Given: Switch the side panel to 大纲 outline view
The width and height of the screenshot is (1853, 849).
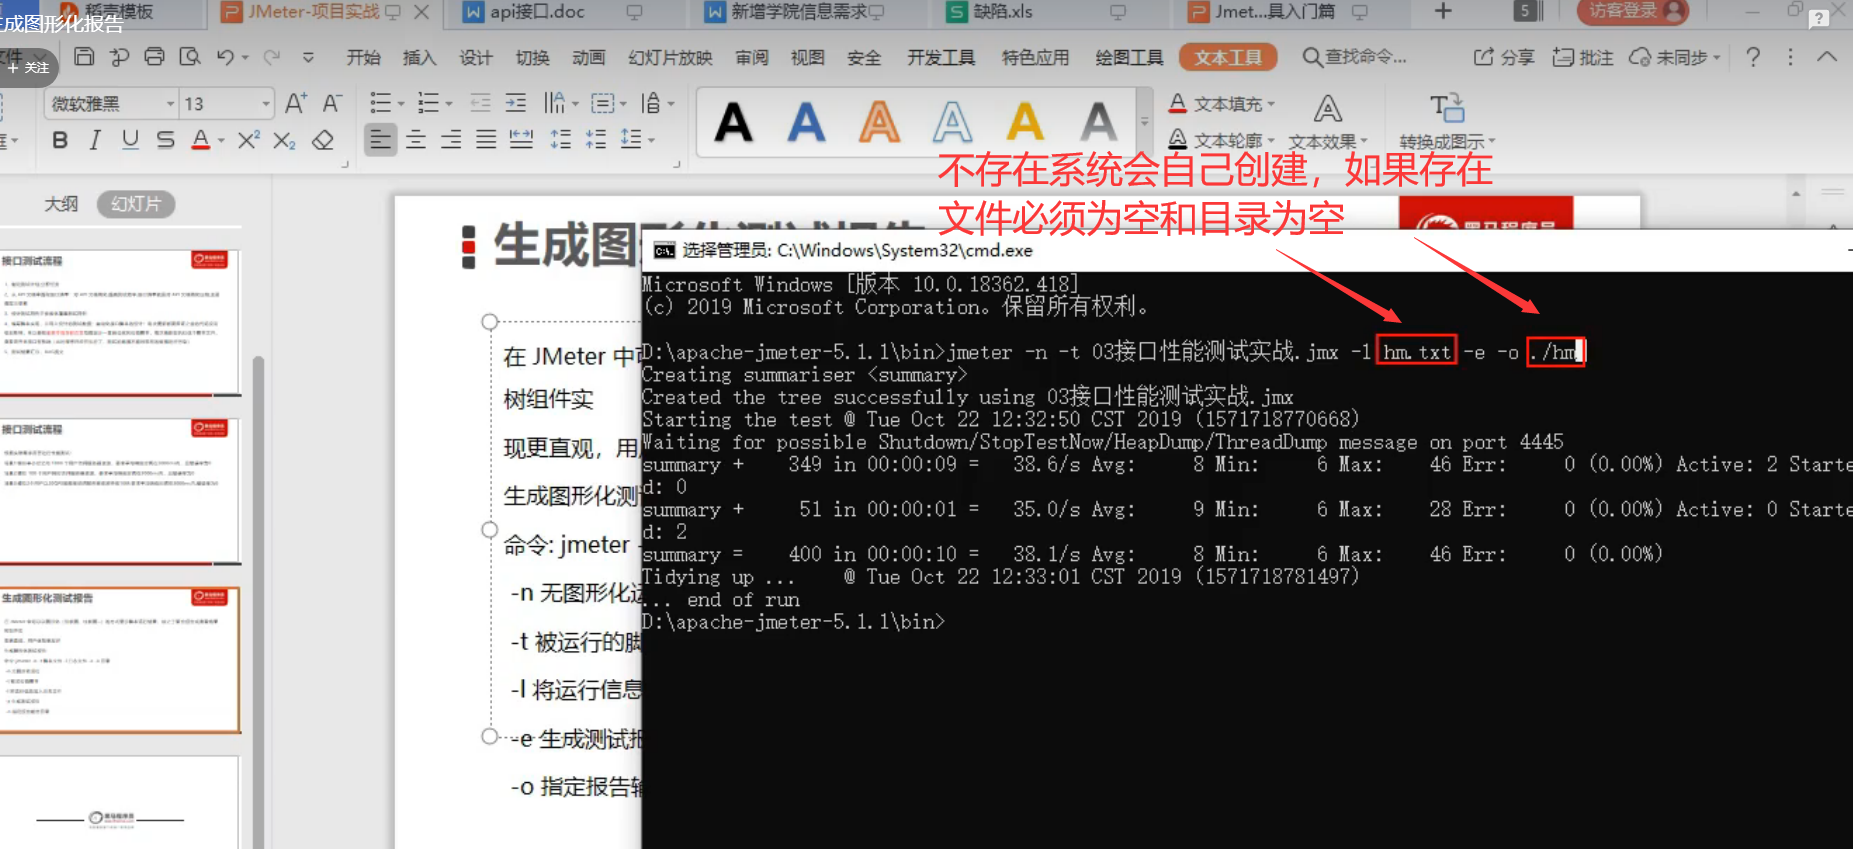Looking at the screenshot, I should click(61, 204).
